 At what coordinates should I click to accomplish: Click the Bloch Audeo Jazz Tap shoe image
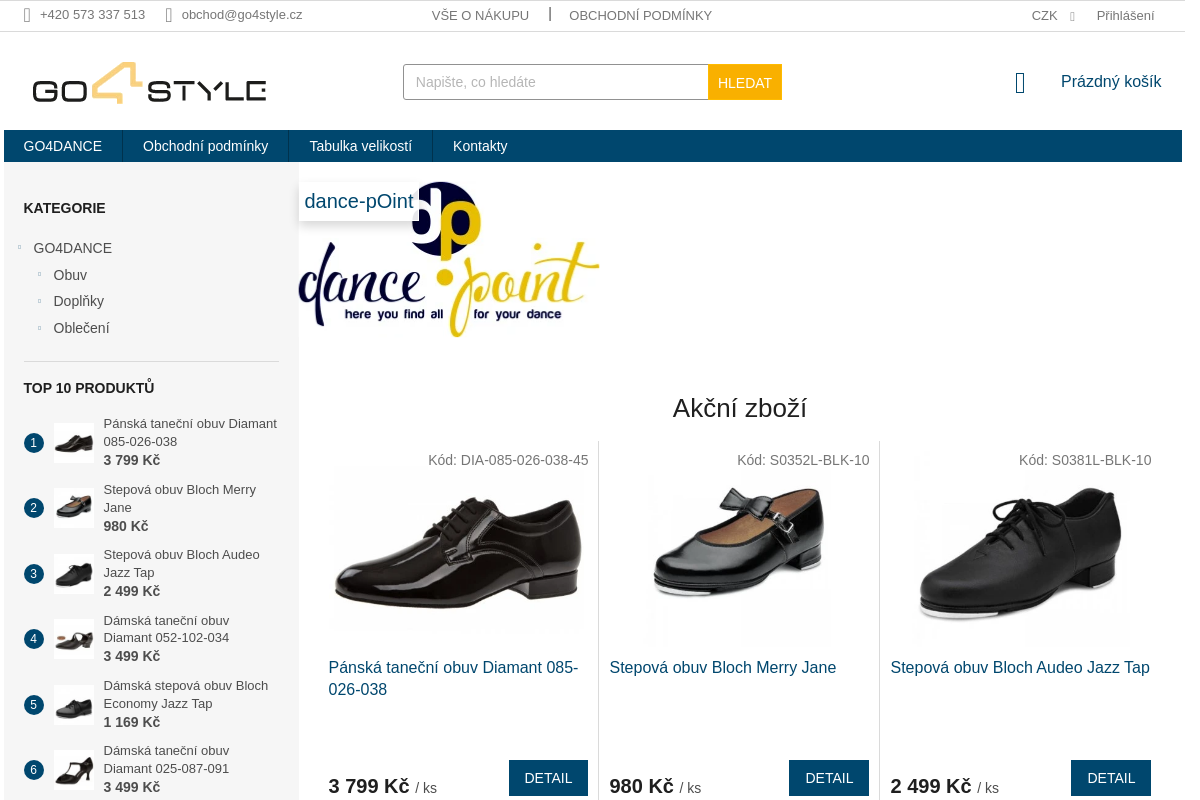point(1020,555)
